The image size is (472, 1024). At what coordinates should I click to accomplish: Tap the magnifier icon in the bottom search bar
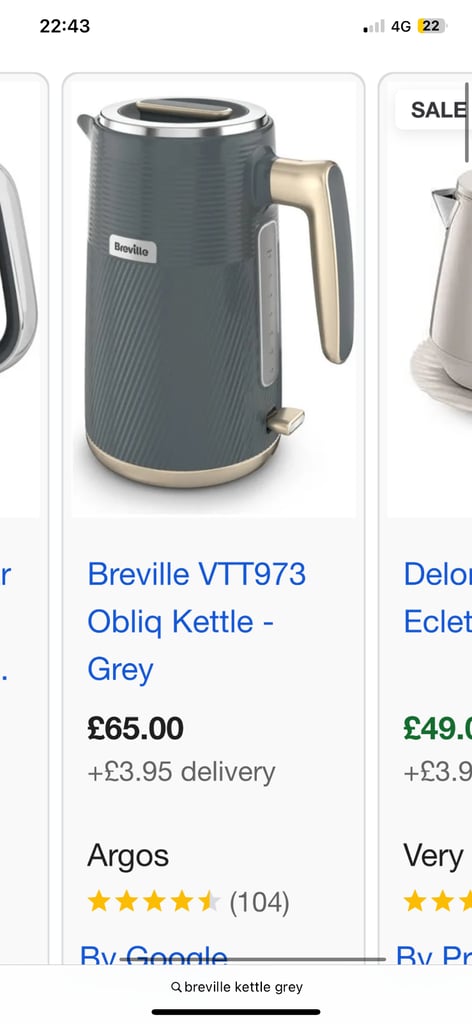click(176, 987)
